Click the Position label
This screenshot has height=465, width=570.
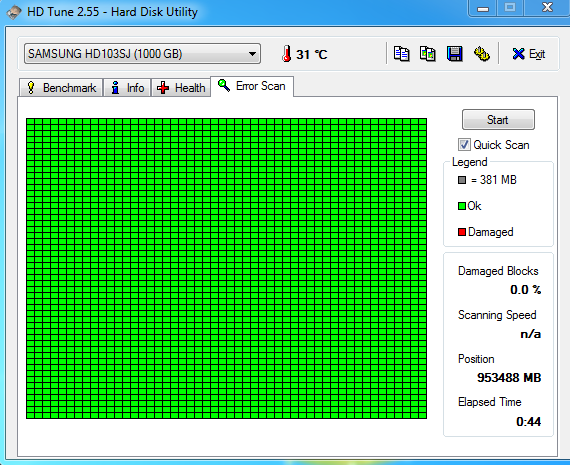(476, 359)
